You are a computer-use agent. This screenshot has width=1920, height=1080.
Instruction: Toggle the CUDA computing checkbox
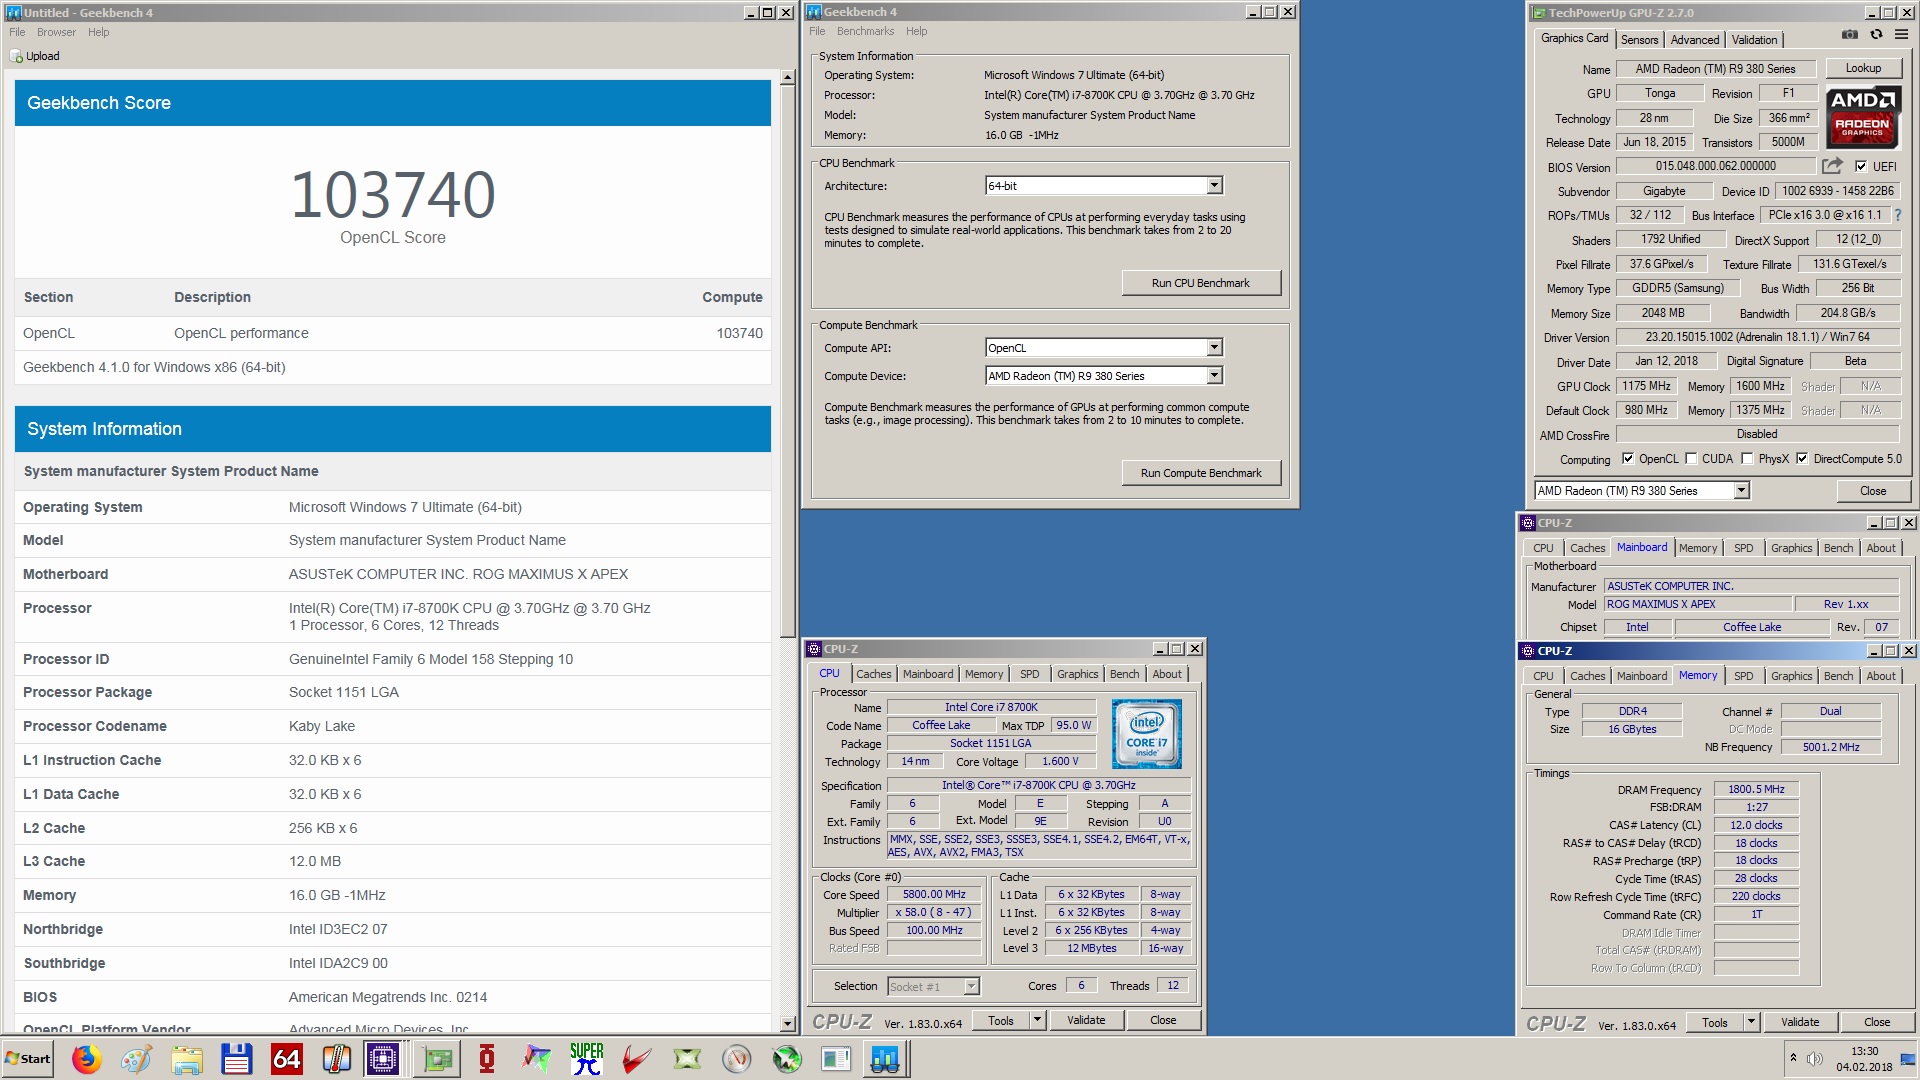[x=1691, y=459]
